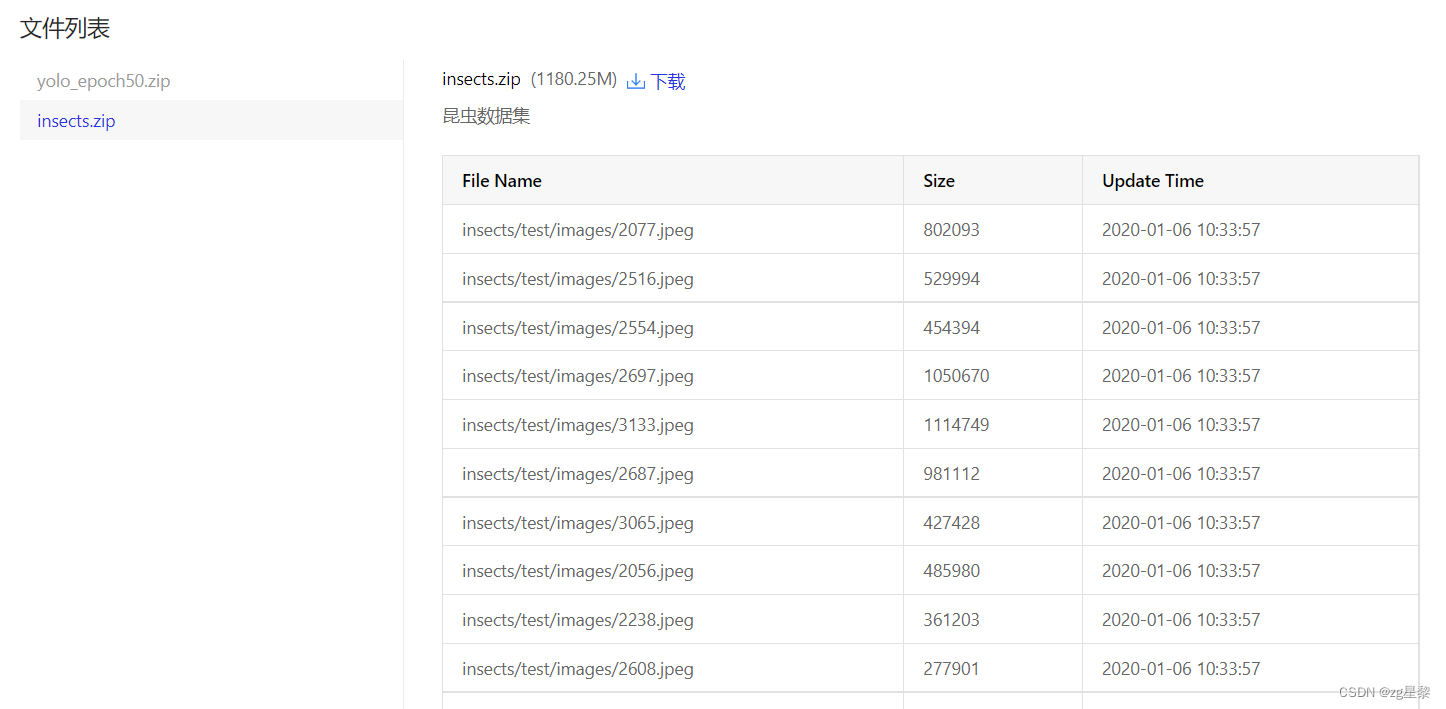Click the 昆虫数据集 description text
This screenshot has height=709, width=1446.
(486, 116)
